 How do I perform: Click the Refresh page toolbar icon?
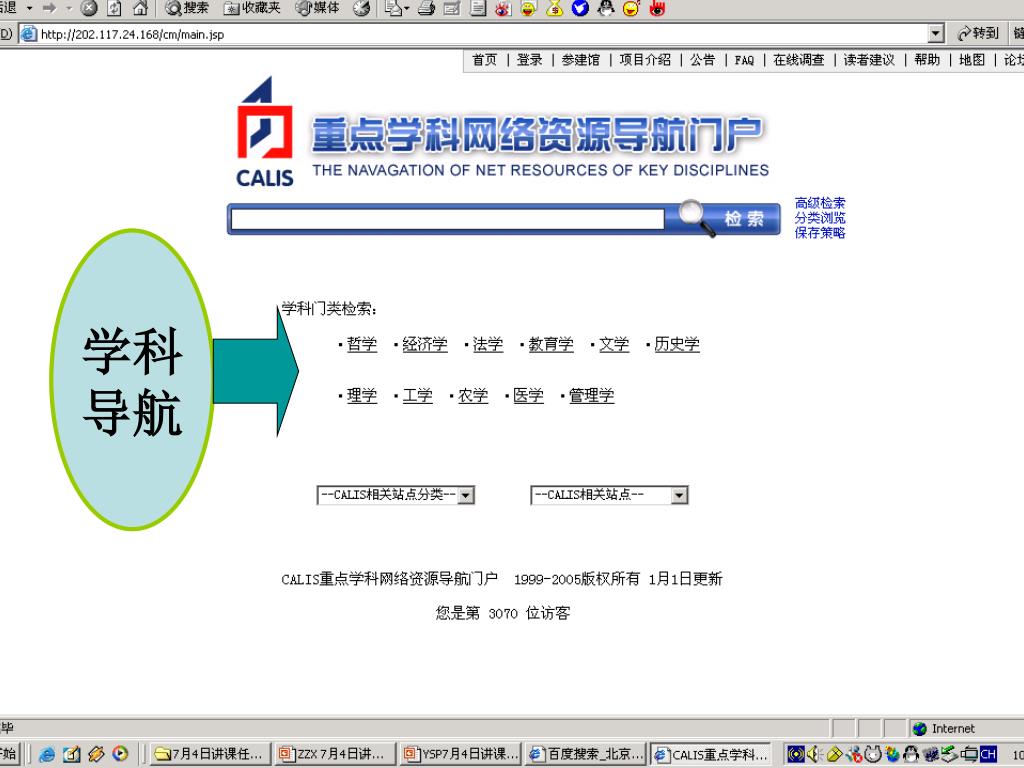point(114,8)
